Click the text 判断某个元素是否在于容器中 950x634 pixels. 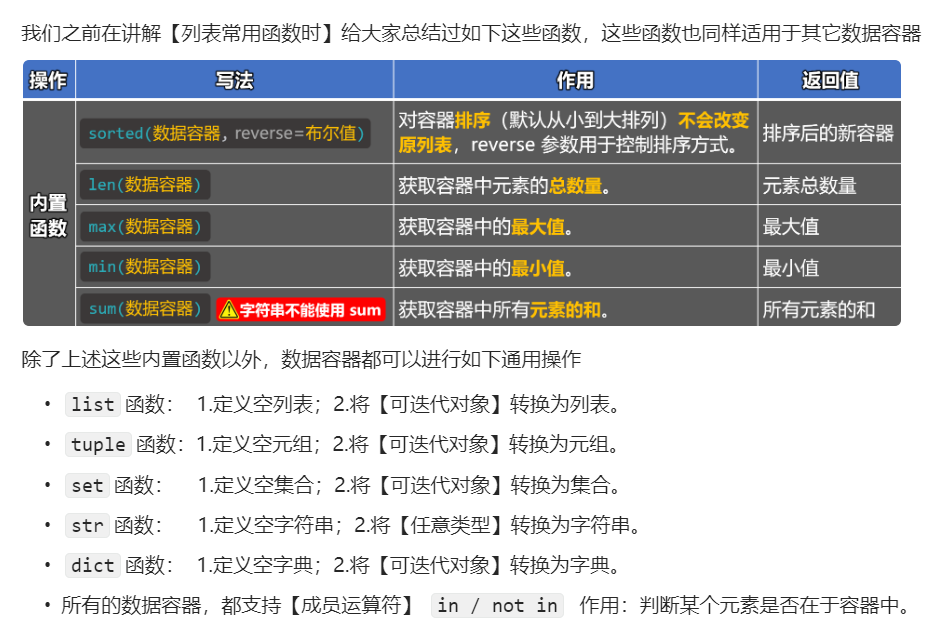click(x=769, y=605)
